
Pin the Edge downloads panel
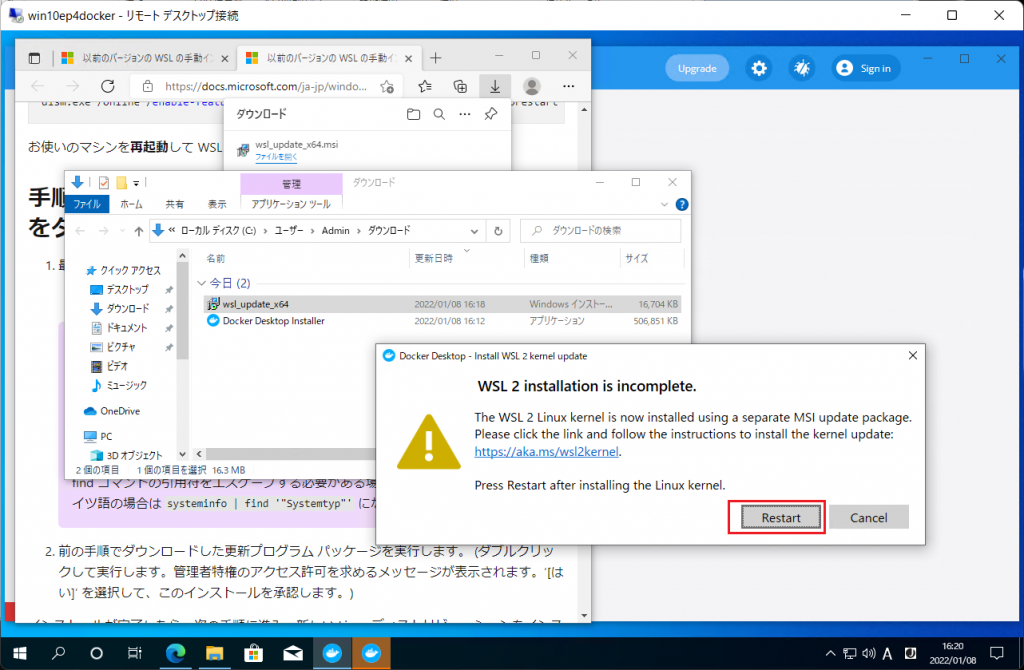pyautogui.click(x=491, y=114)
